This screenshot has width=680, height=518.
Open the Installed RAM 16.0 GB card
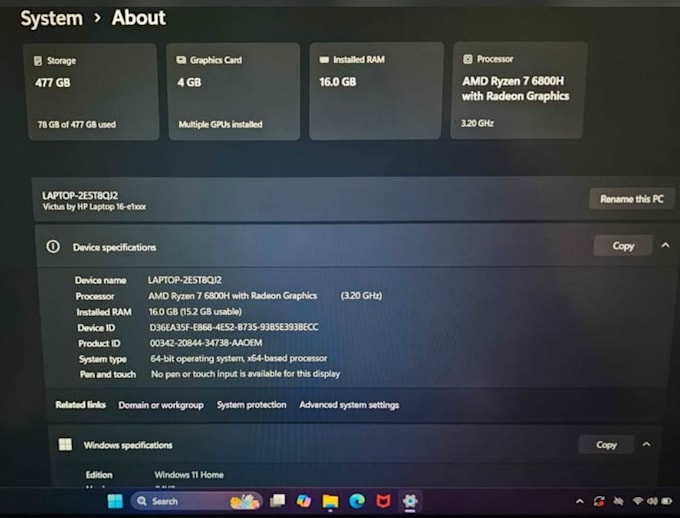point(376,91)
